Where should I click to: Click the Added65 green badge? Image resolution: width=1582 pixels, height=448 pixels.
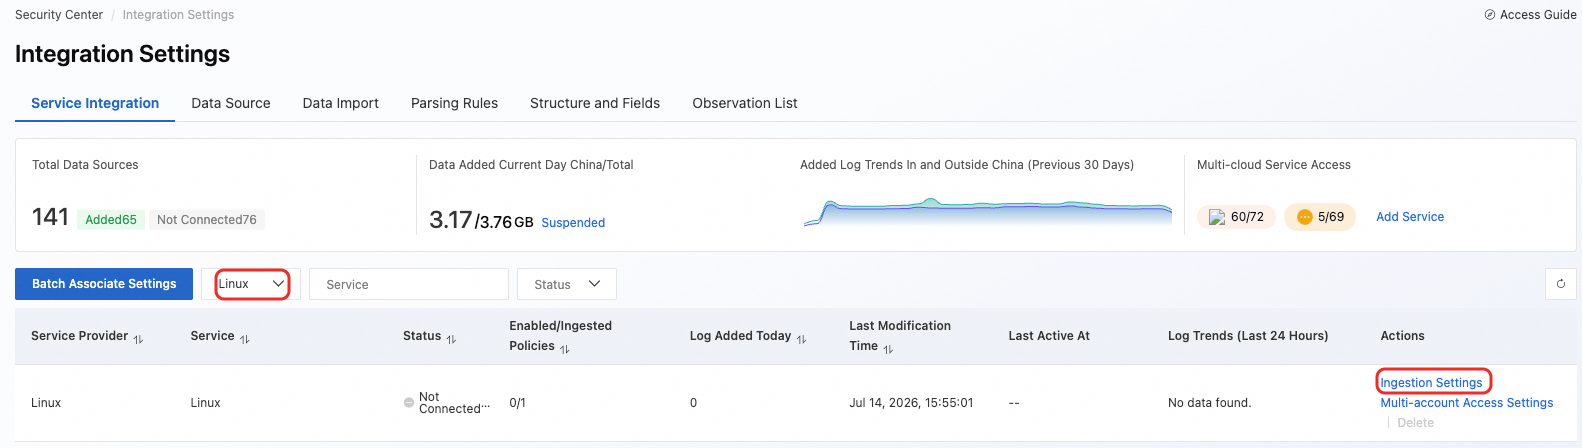[111, 220]
